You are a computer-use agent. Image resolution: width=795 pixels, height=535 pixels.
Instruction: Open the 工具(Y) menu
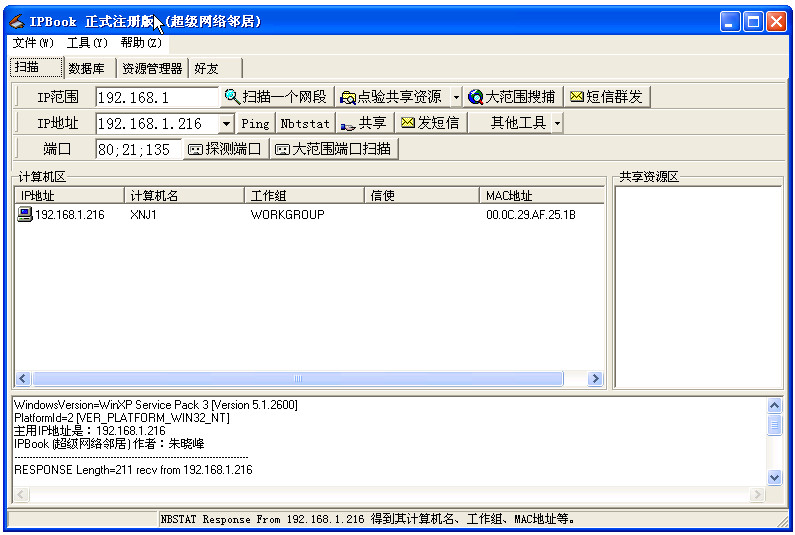[x=87, y=43]
